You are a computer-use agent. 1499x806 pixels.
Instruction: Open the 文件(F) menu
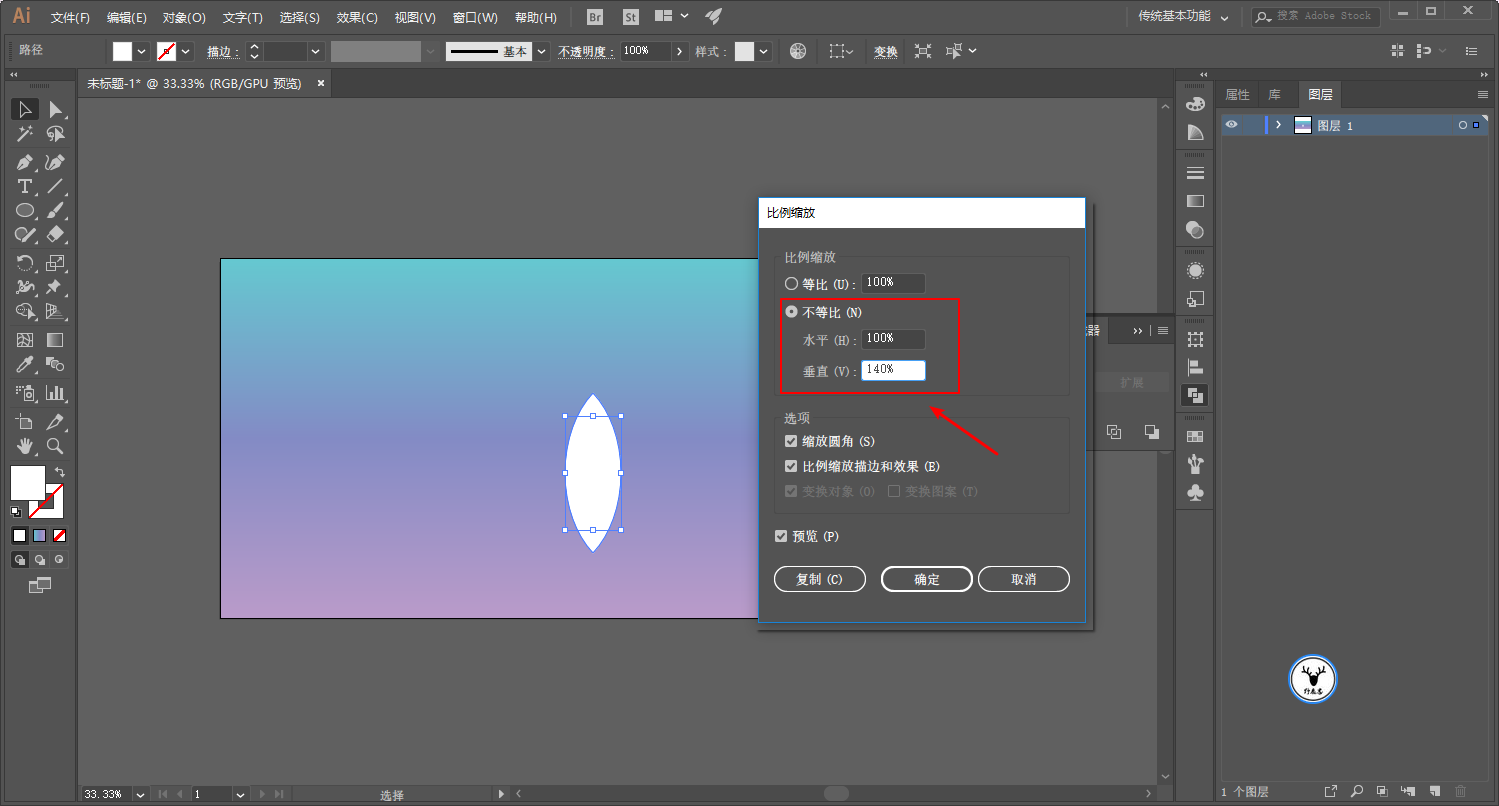70,17
